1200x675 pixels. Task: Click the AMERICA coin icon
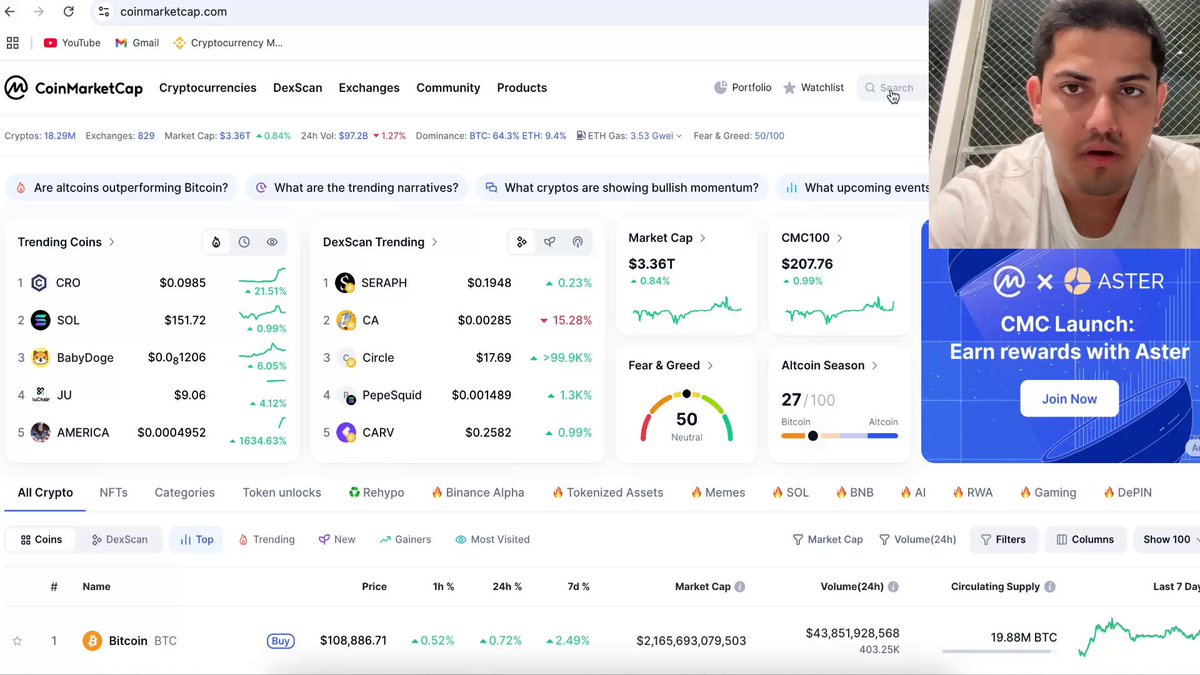[40, 433]
